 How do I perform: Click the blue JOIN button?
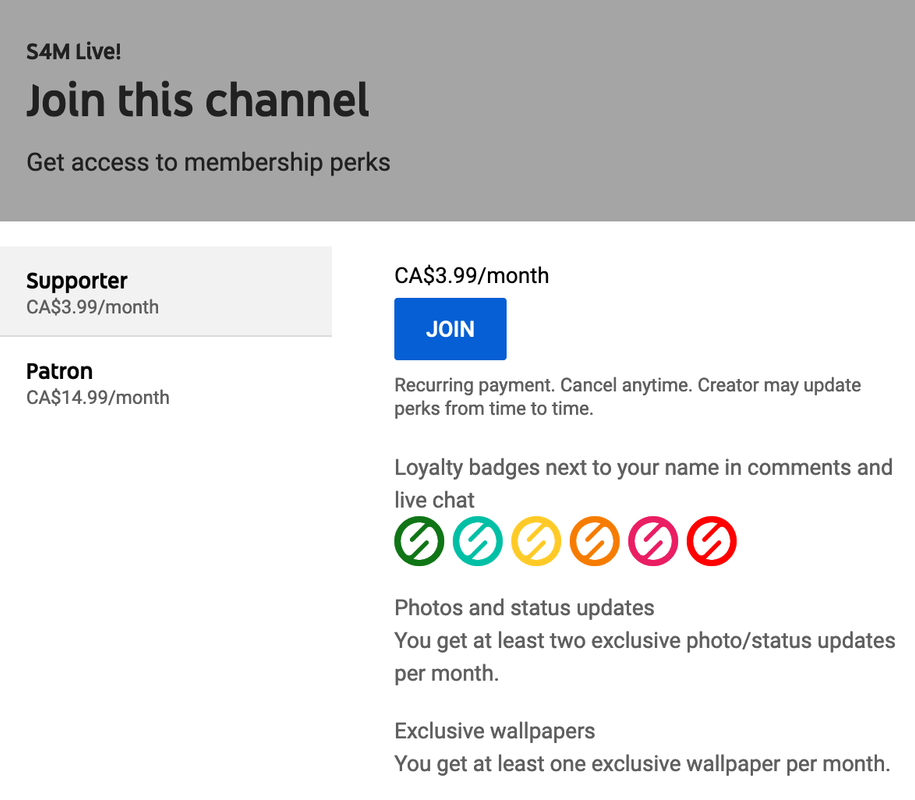point(450,329)
